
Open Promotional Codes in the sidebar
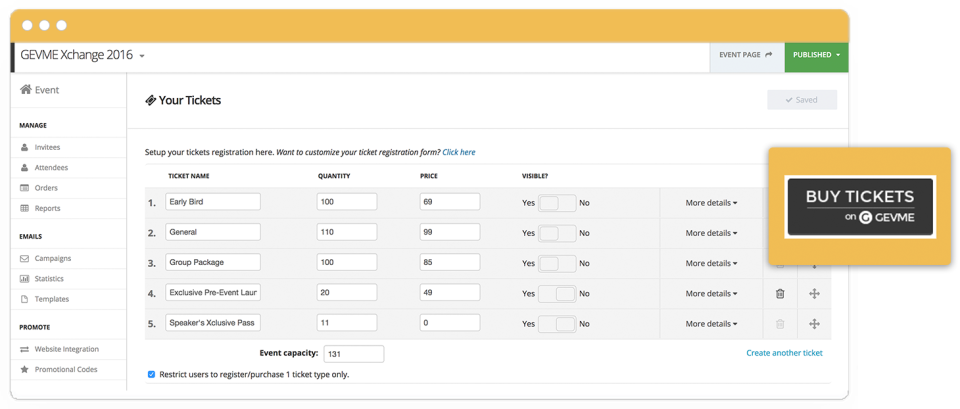(66, 369)
